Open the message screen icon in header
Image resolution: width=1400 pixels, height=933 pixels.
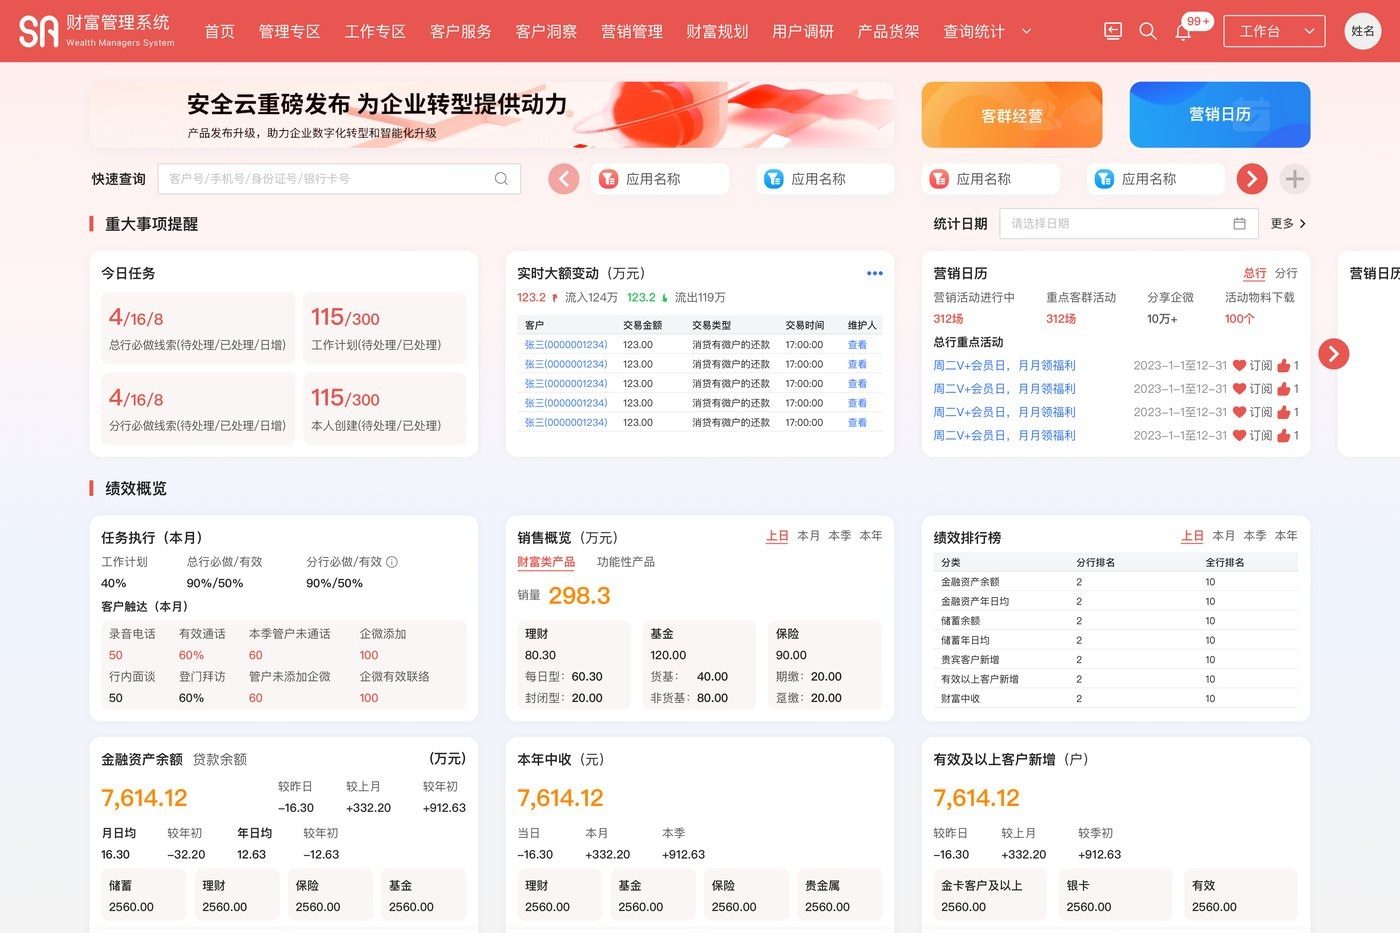pos(1113,31)
